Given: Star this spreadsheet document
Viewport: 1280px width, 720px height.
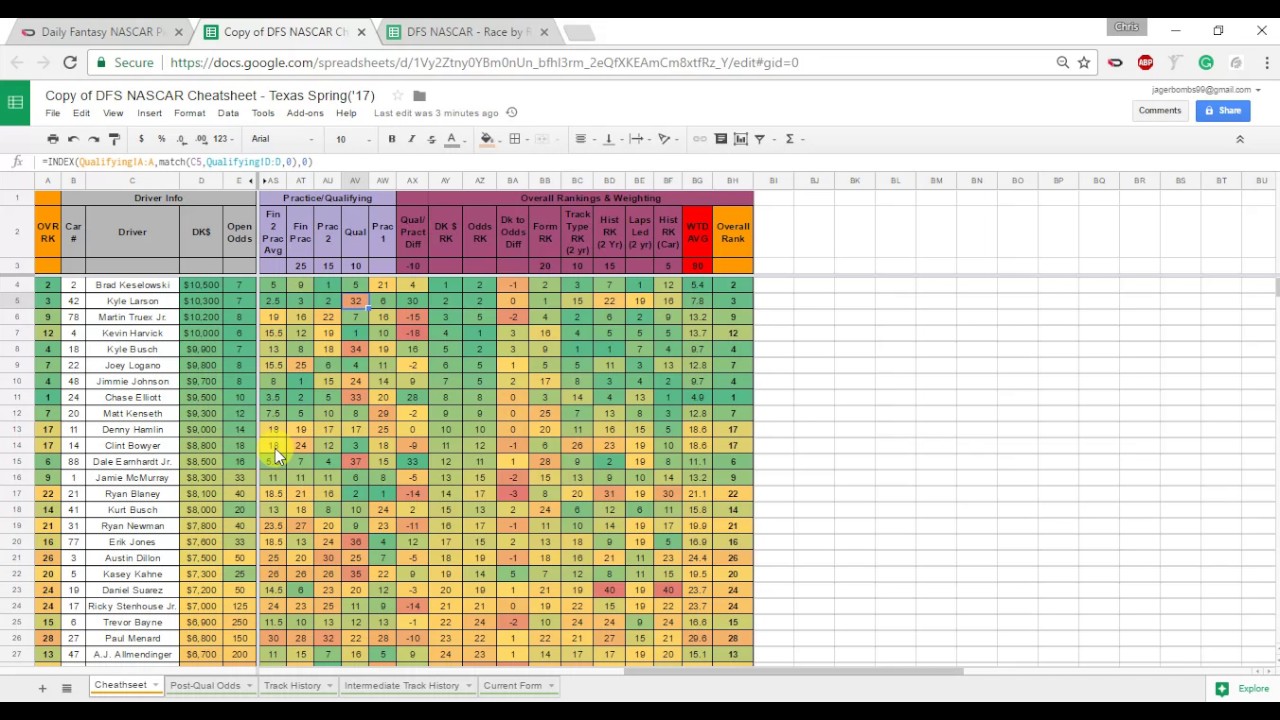Looking at the screenshot, I should coord(397,96).
